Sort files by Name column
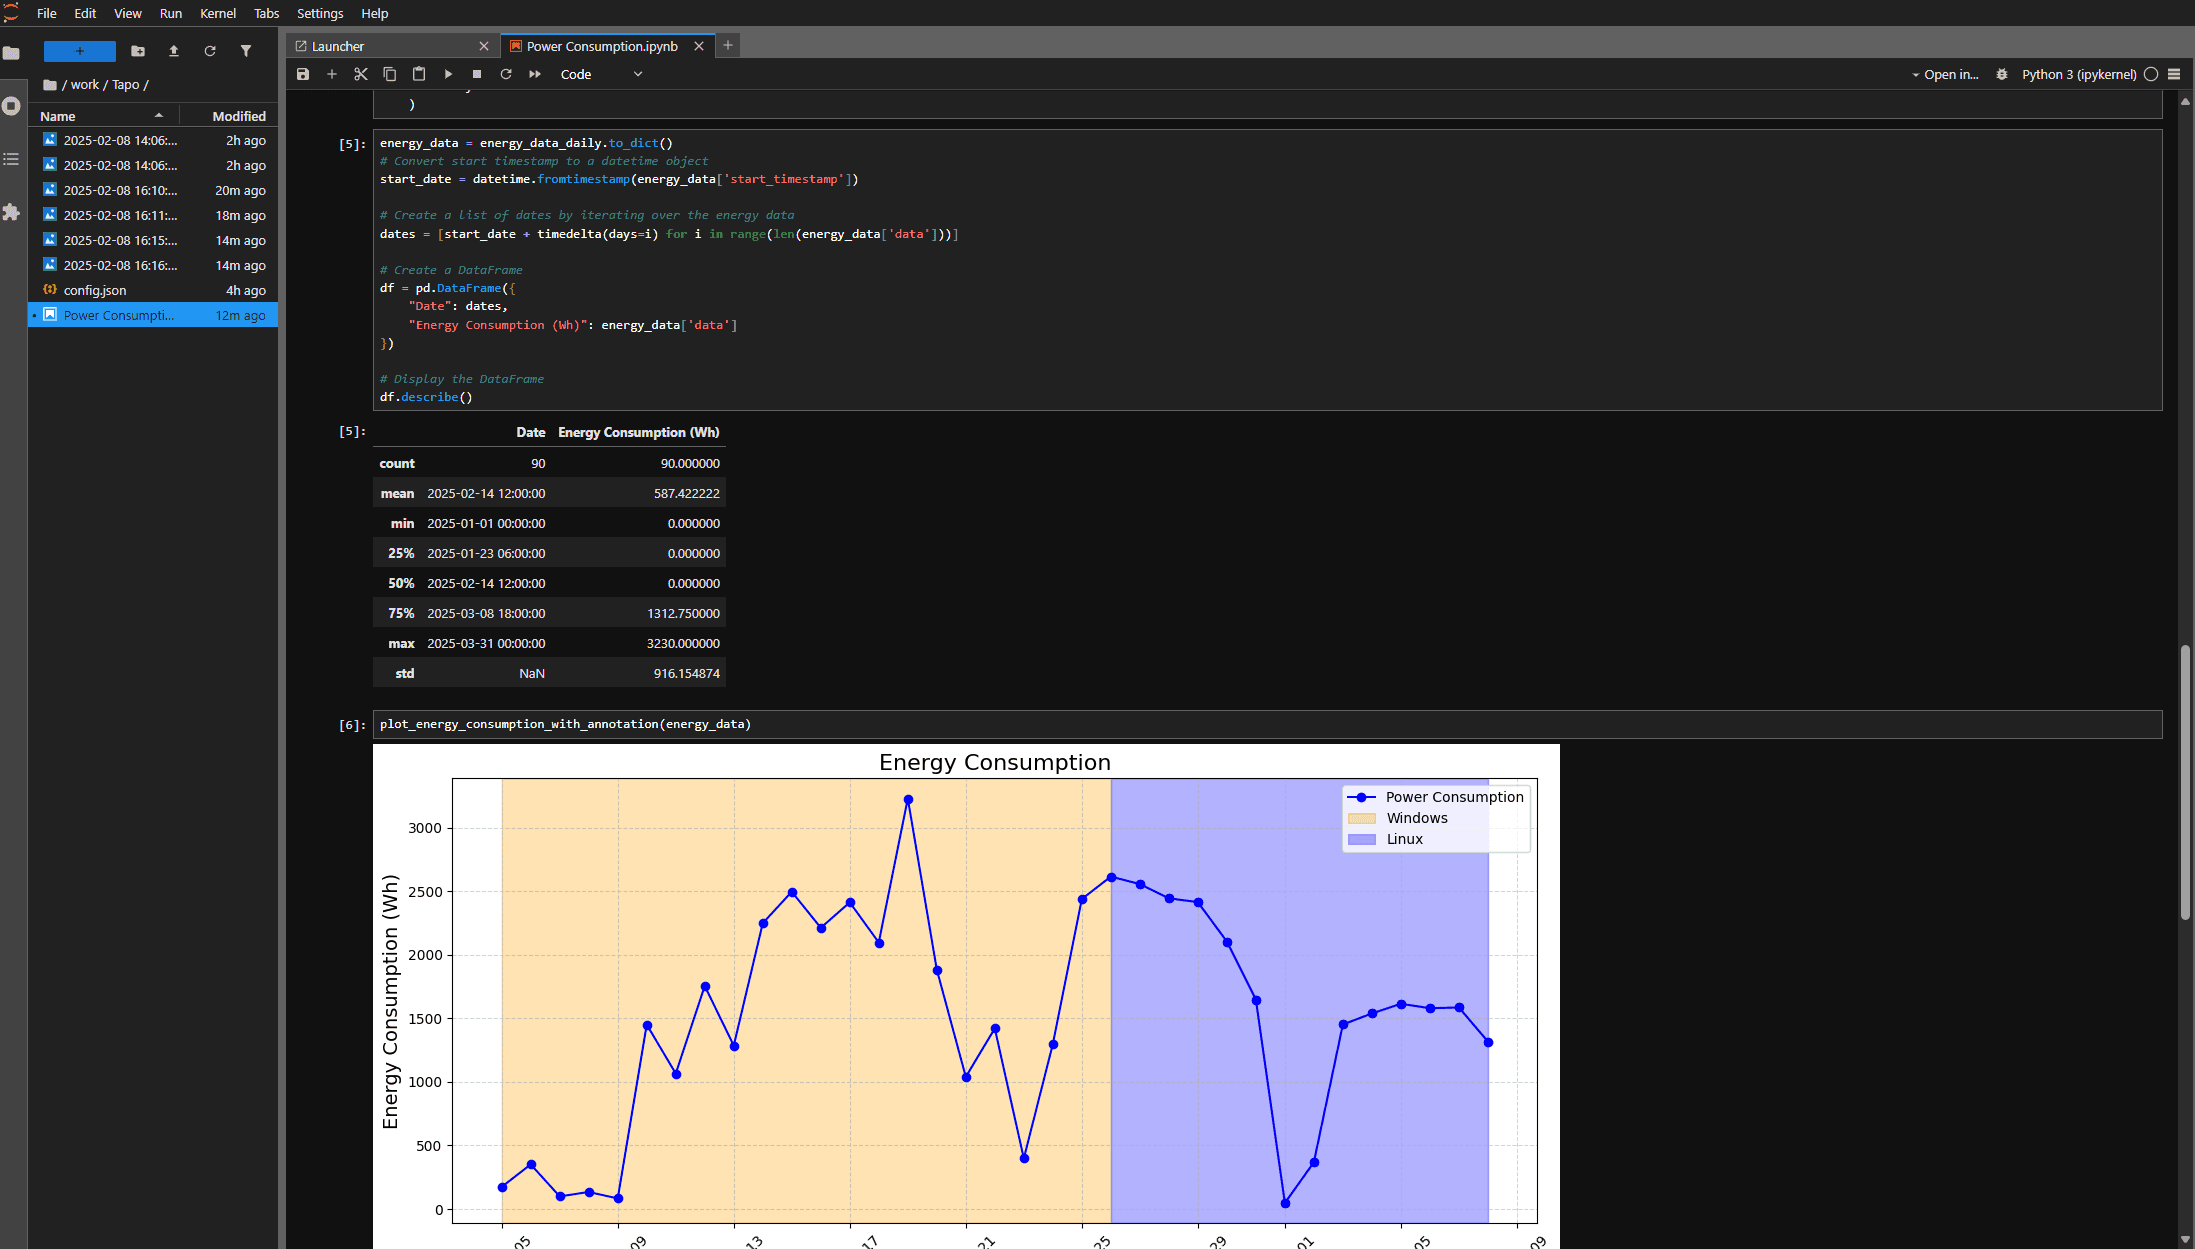 (x=103, y=116)
